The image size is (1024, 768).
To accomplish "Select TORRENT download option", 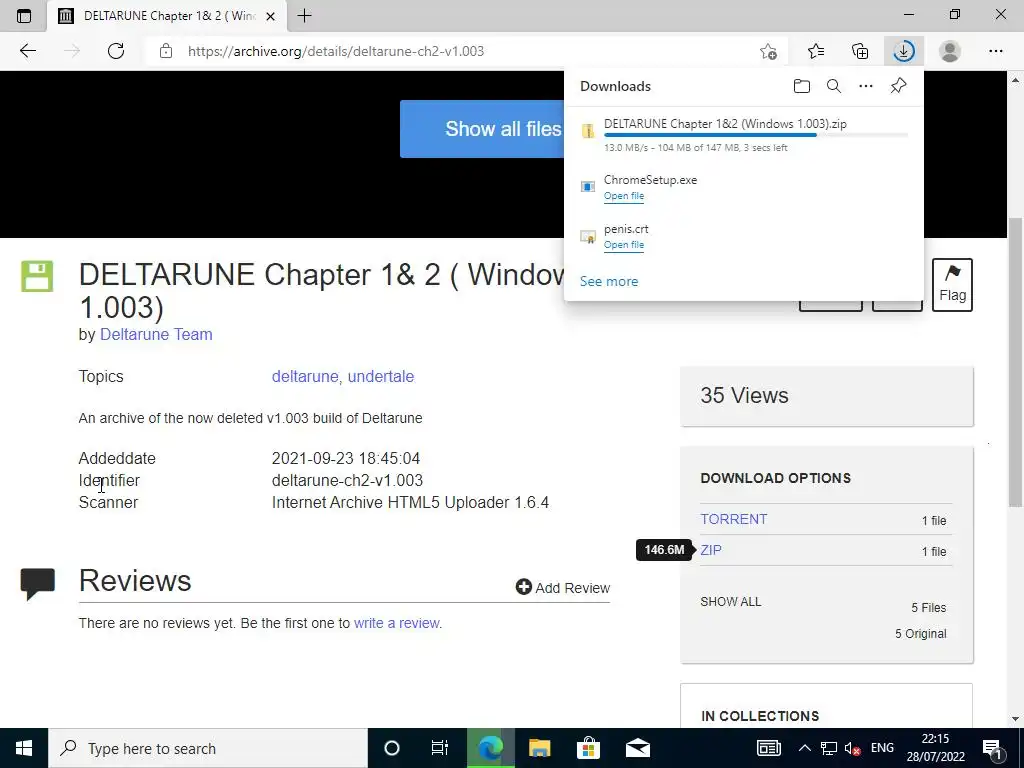I will pos(733,519).
